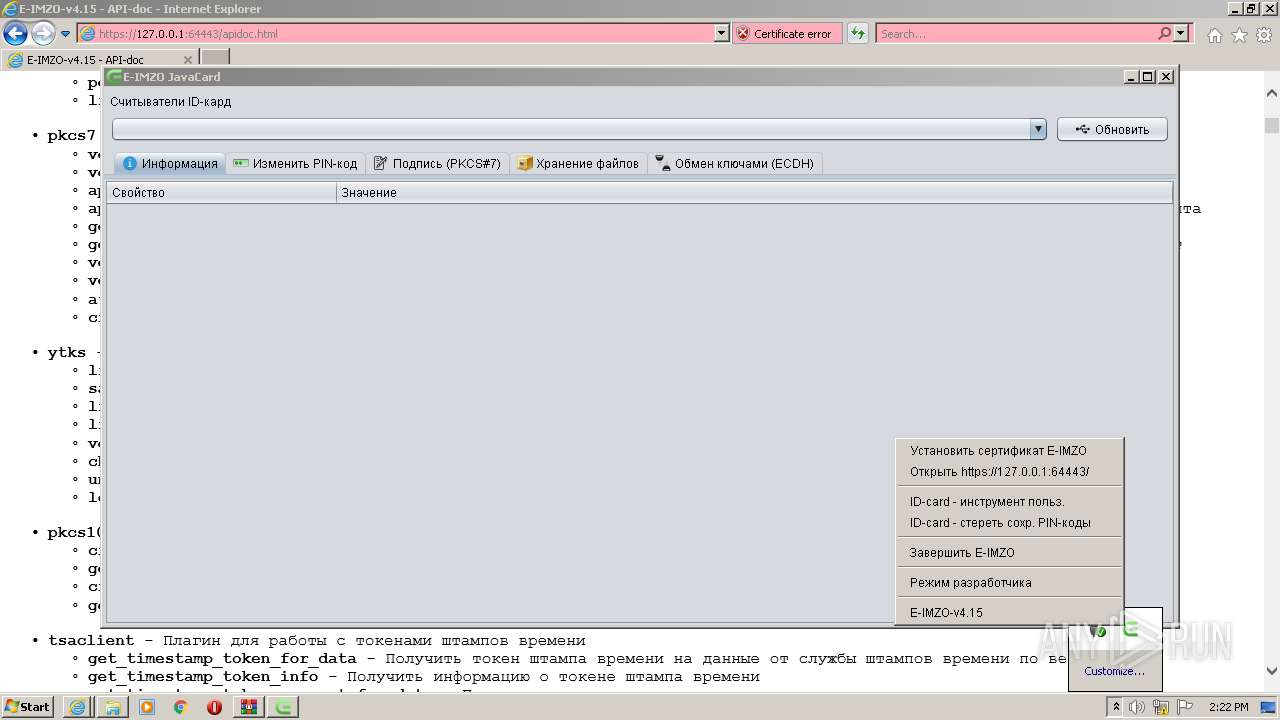Screen dimensions: 1280x720
Task: Open a new blank browser tab
Action: 215,59
